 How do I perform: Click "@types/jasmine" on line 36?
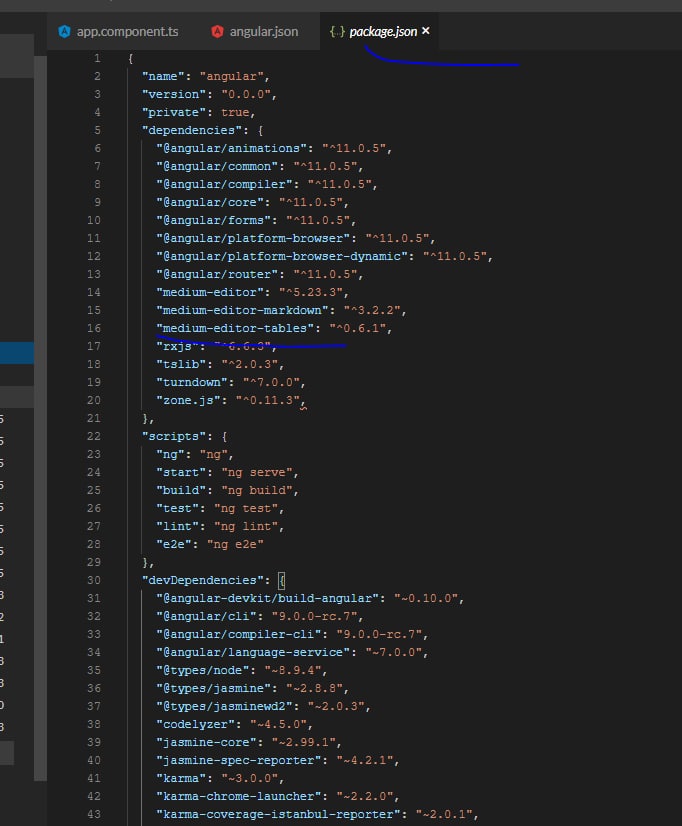coord(214,688)
